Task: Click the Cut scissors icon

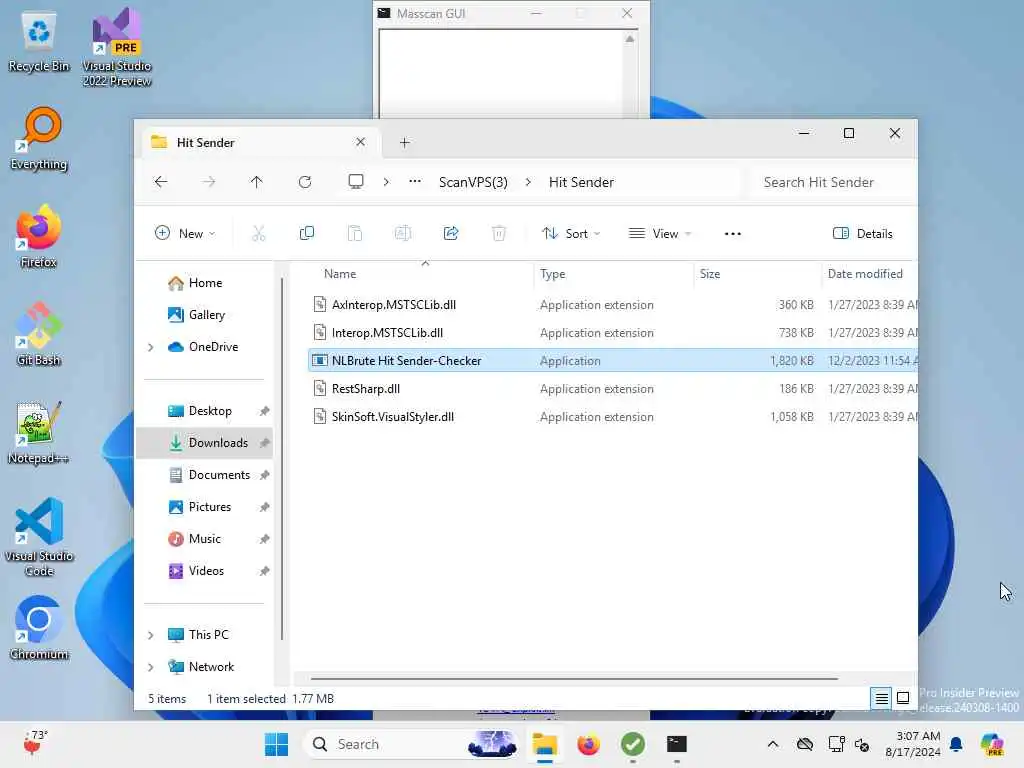Action: 259,233
